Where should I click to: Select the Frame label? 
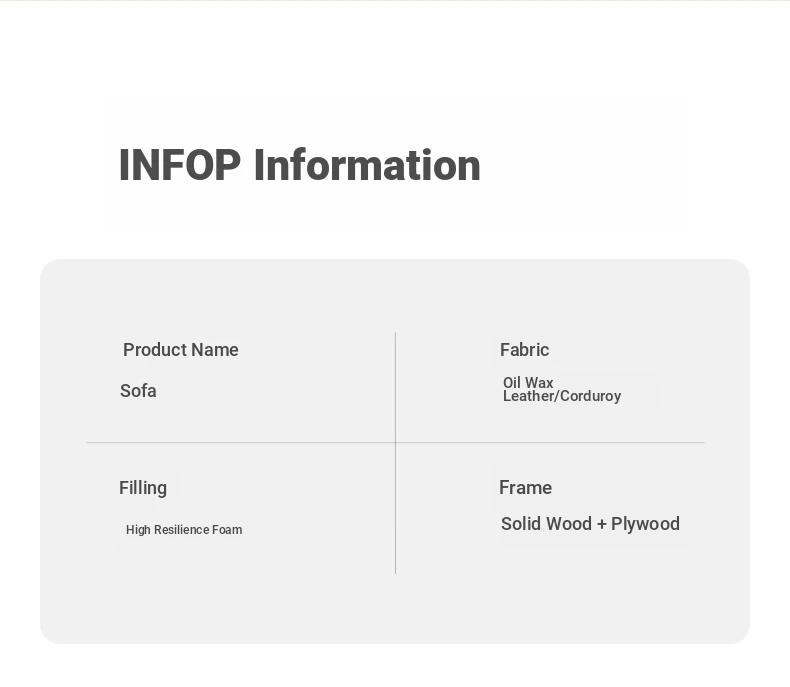[x=525, y=488]
